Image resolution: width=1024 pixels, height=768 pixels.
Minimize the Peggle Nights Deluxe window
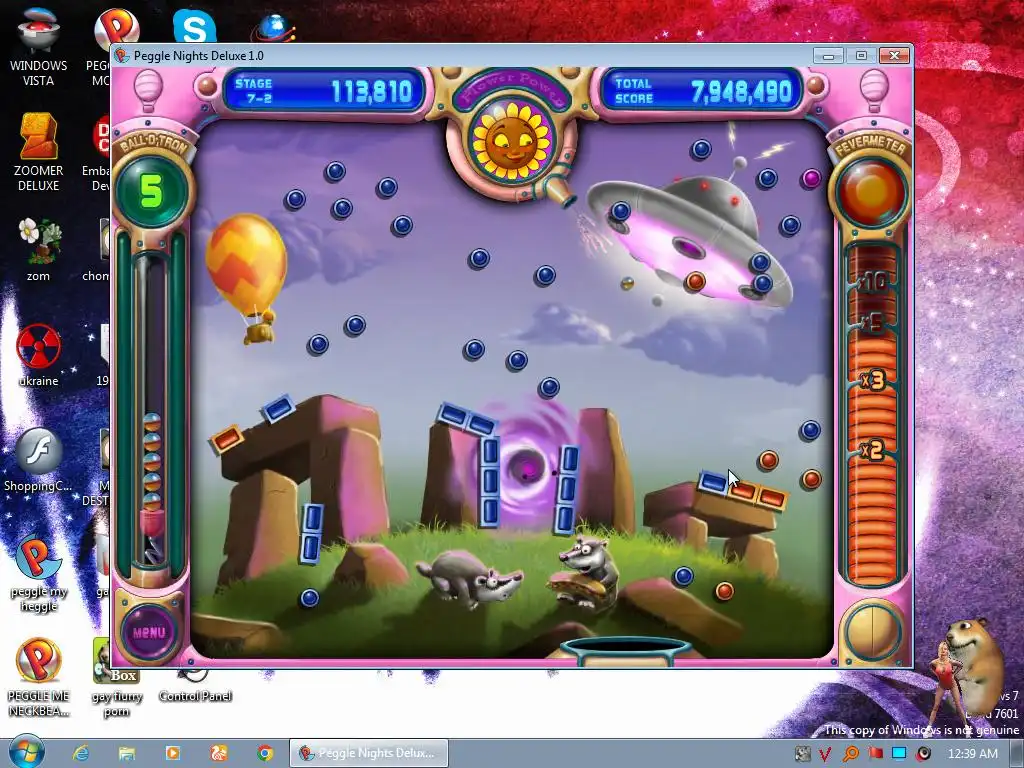(x=828, y=56)
